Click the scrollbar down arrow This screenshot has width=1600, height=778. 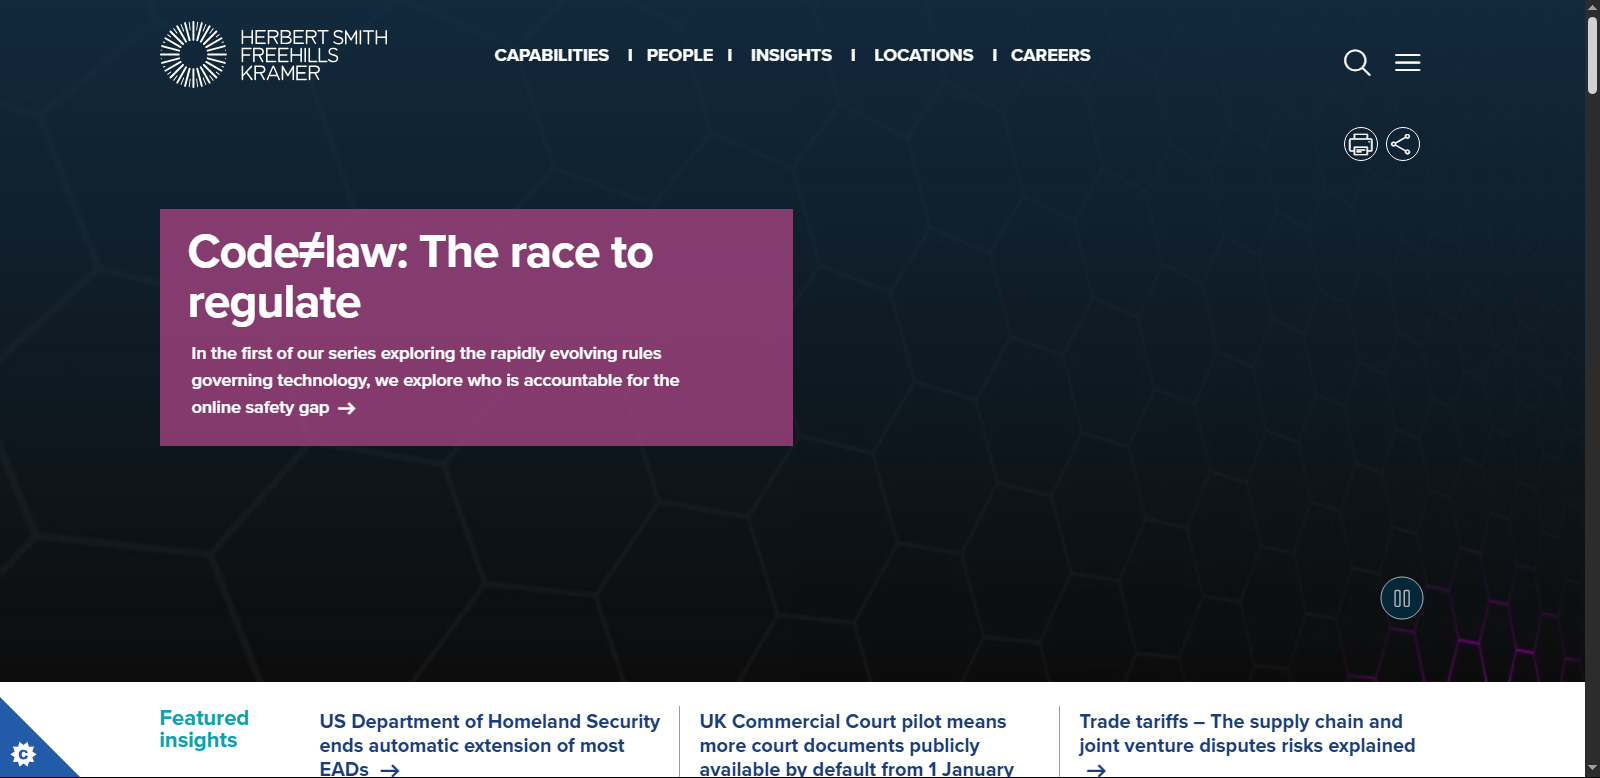1592,769
